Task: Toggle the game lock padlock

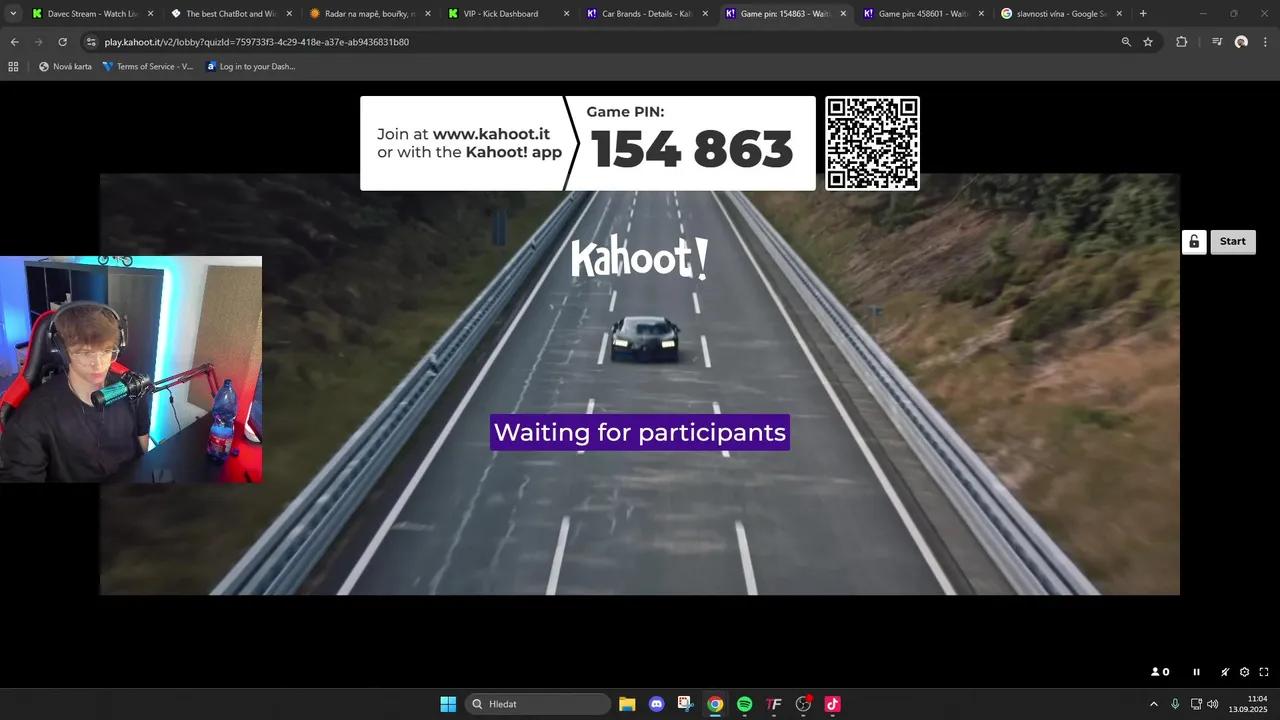Action: click(1194, 242)
